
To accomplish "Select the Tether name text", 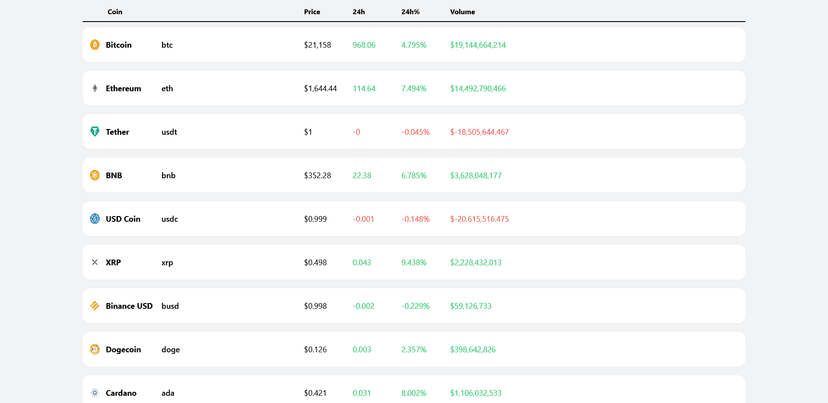I will (x=117, y=132).
